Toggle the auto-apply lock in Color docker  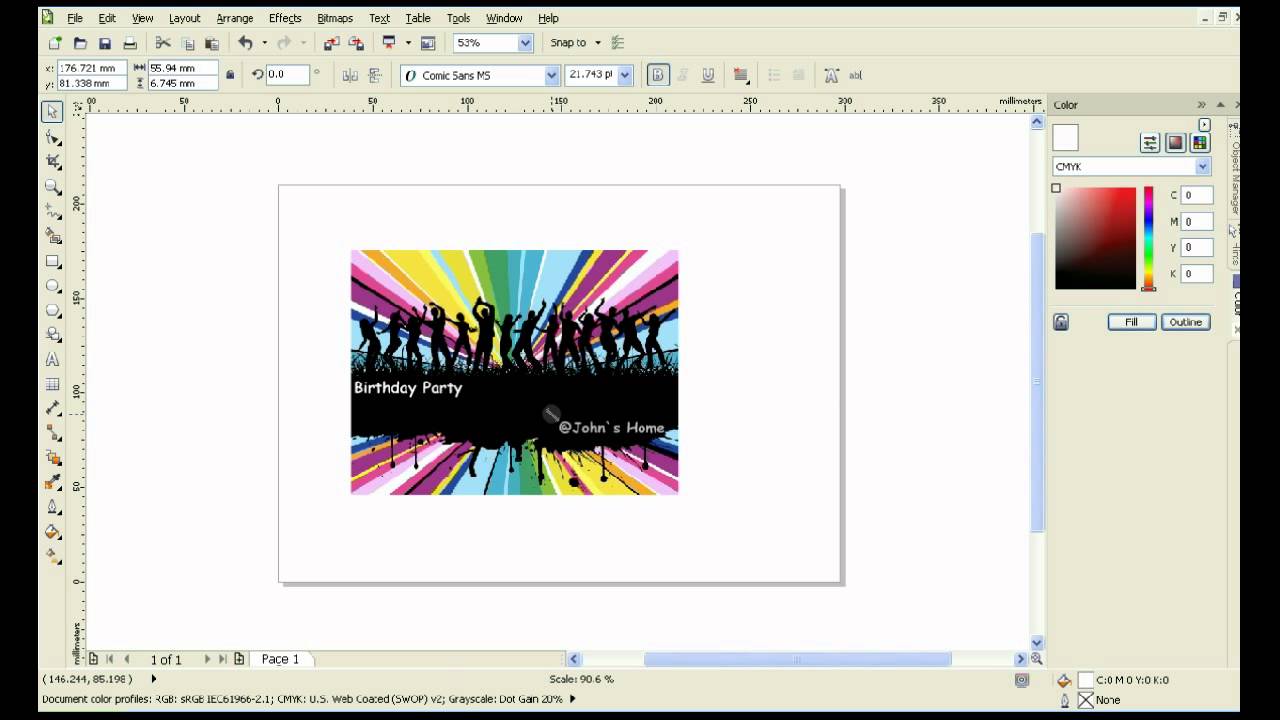(1061, 322)
